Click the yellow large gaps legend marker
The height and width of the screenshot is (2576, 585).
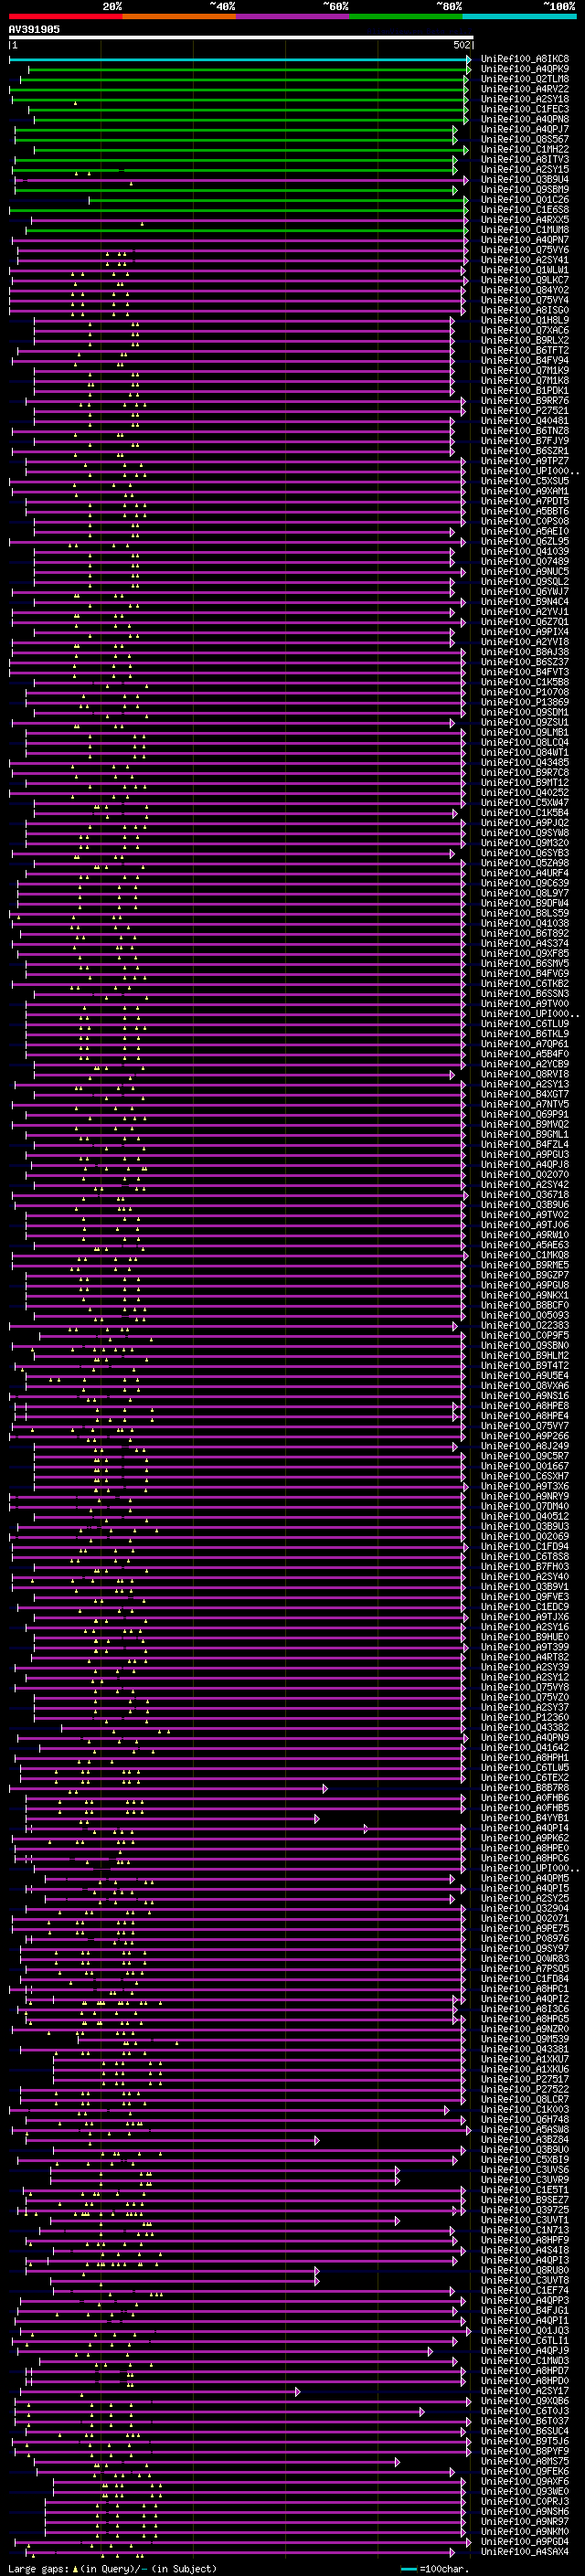[75, 2569]
